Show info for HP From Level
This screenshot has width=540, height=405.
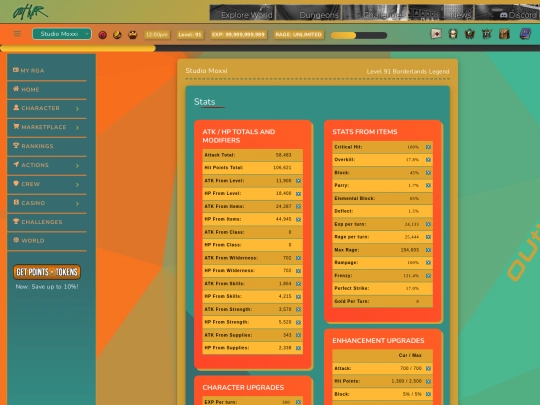298,194
